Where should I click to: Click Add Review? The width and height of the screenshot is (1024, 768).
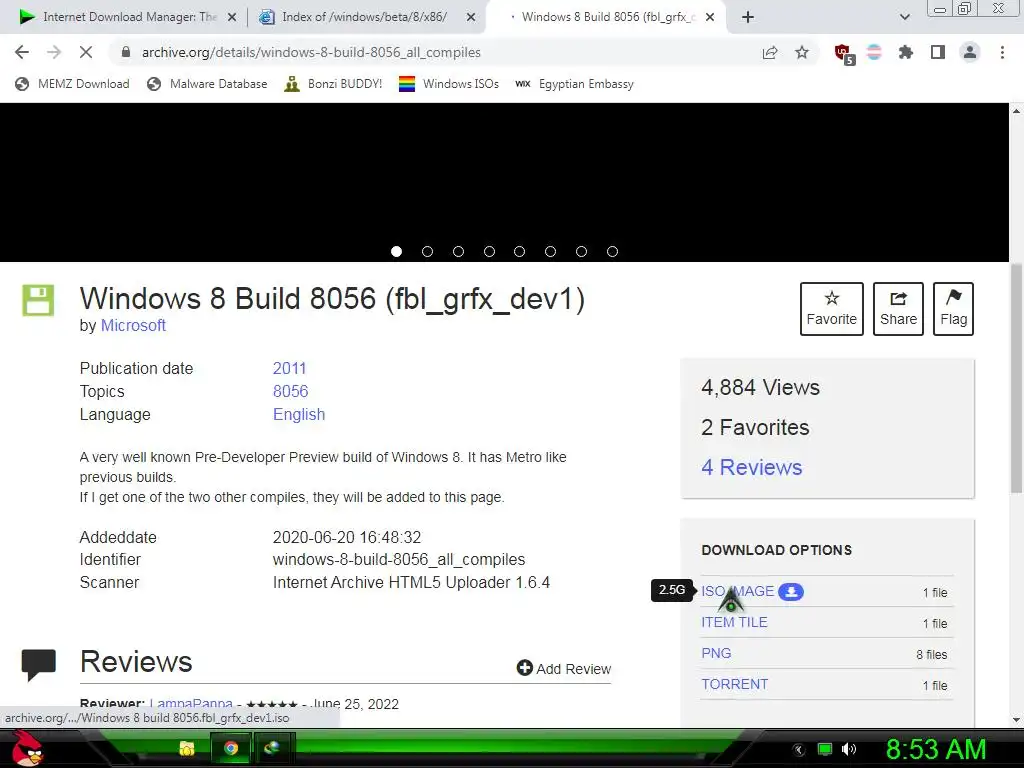tap(564, 668)
